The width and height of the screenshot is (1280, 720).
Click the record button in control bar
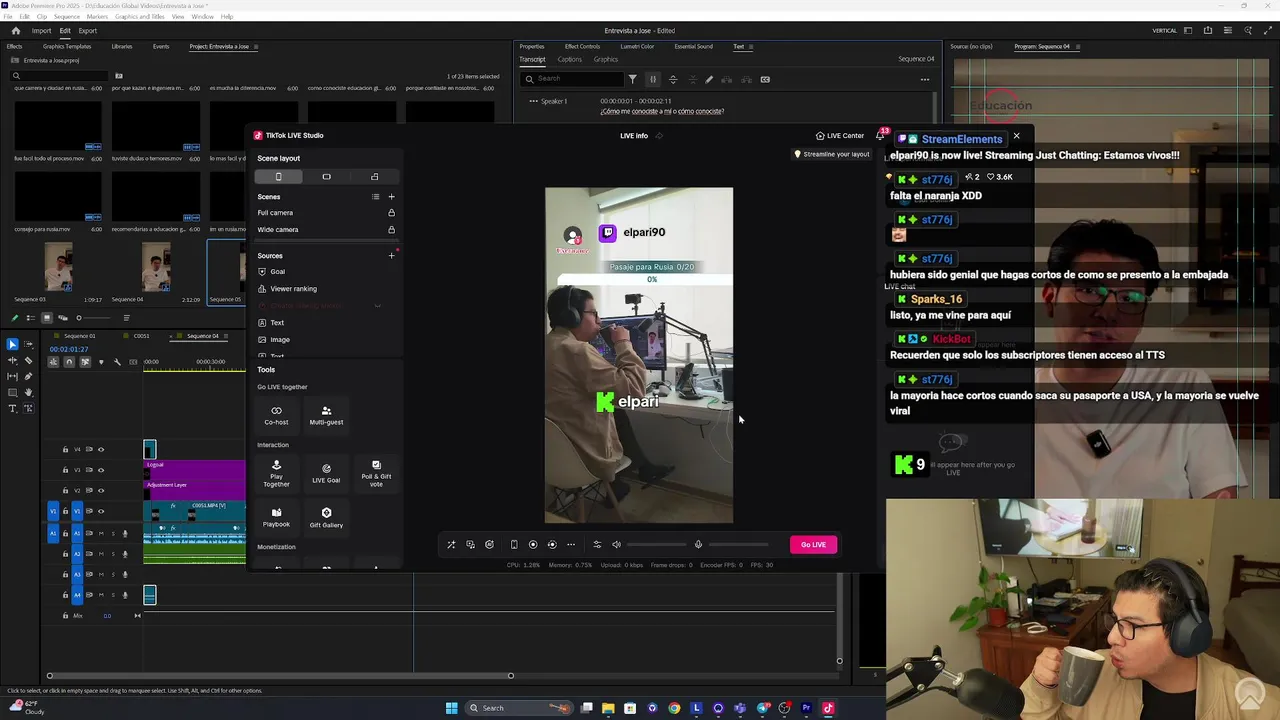tap(532, 545)
